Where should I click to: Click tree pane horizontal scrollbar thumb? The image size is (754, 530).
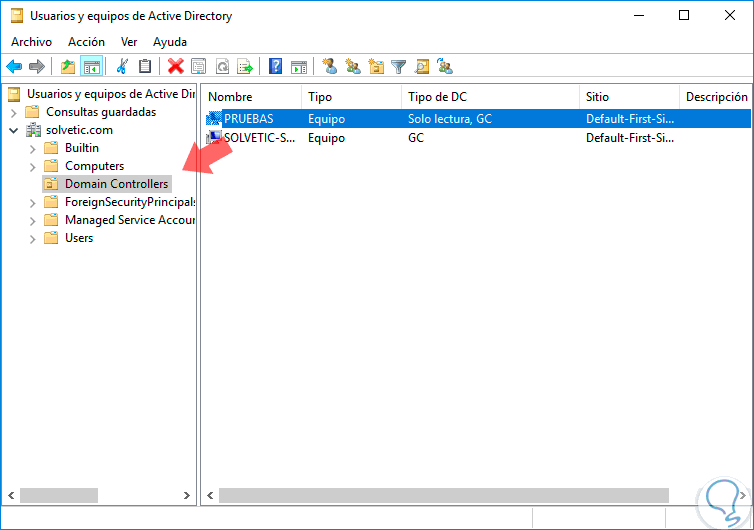pyautogui.click(x=59, y=495)
